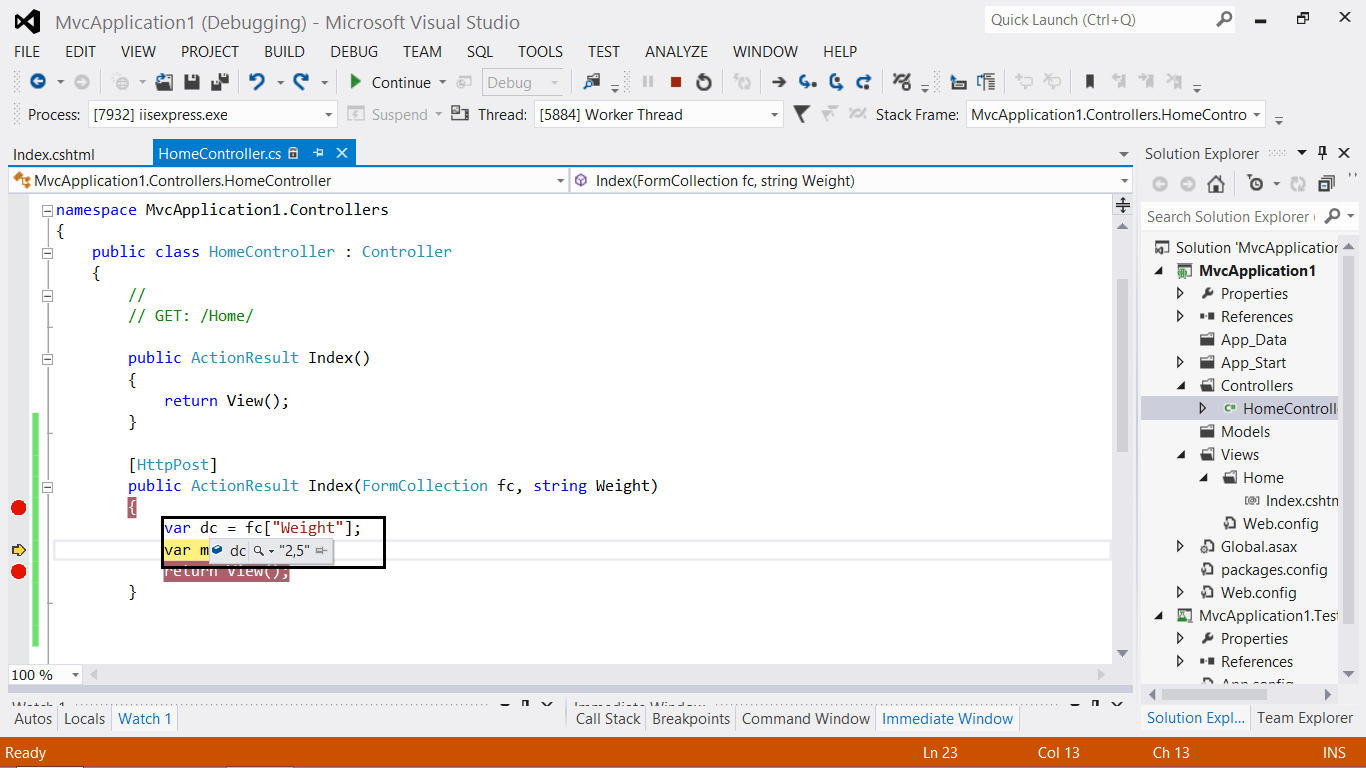Open the ANALYZE menu
The height and width of the screenshot is (768, 1366).
click(676, 51)
